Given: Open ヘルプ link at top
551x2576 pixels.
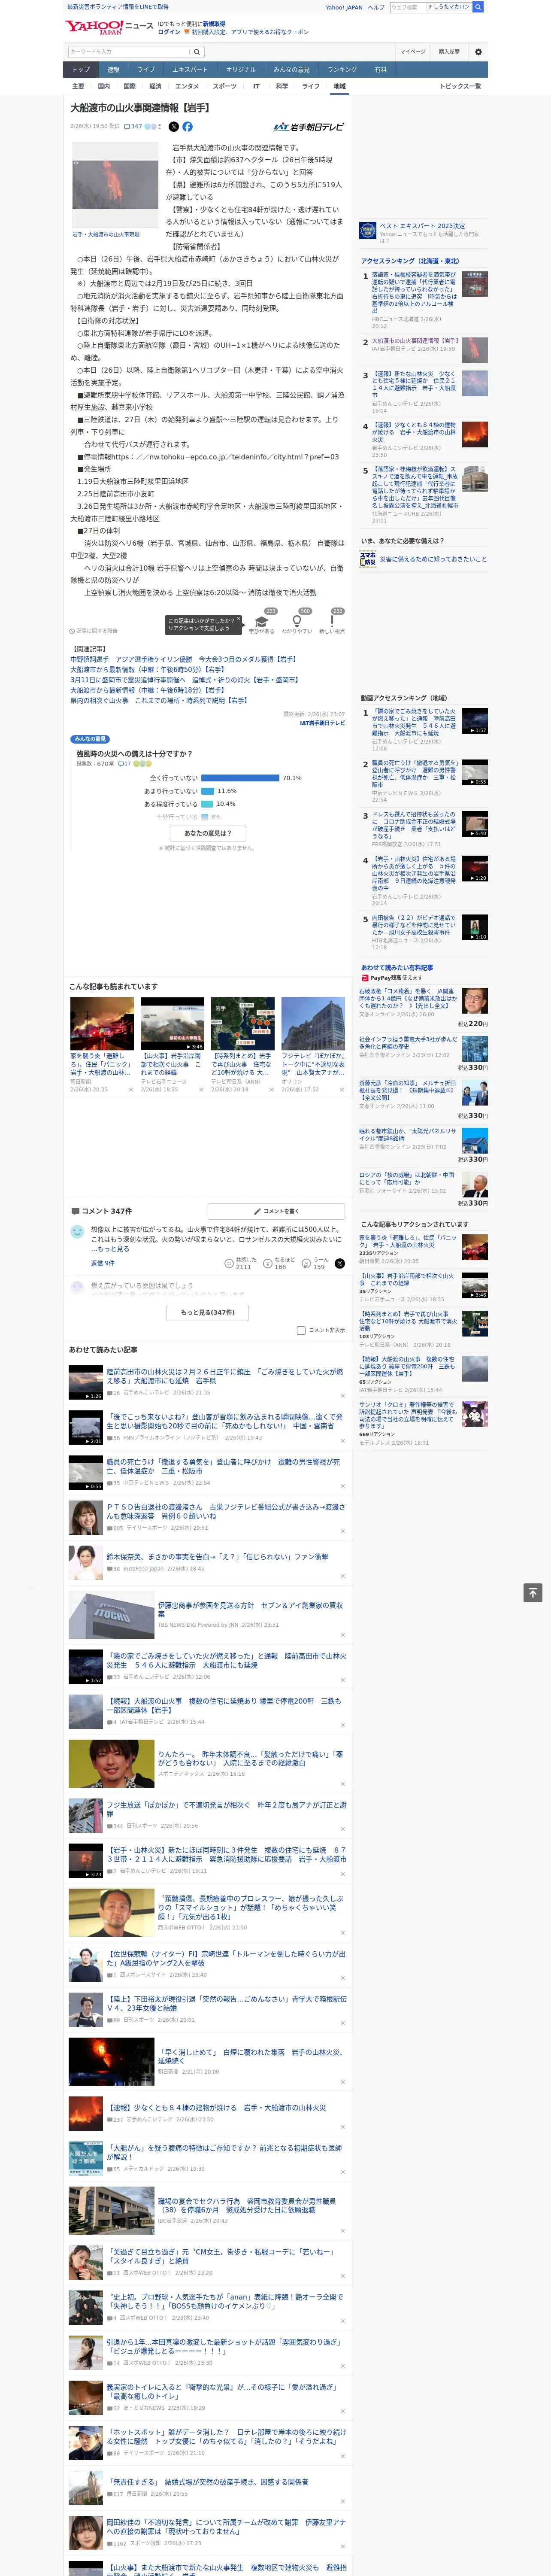Looking at the screenshot, I should click(376, 7).
